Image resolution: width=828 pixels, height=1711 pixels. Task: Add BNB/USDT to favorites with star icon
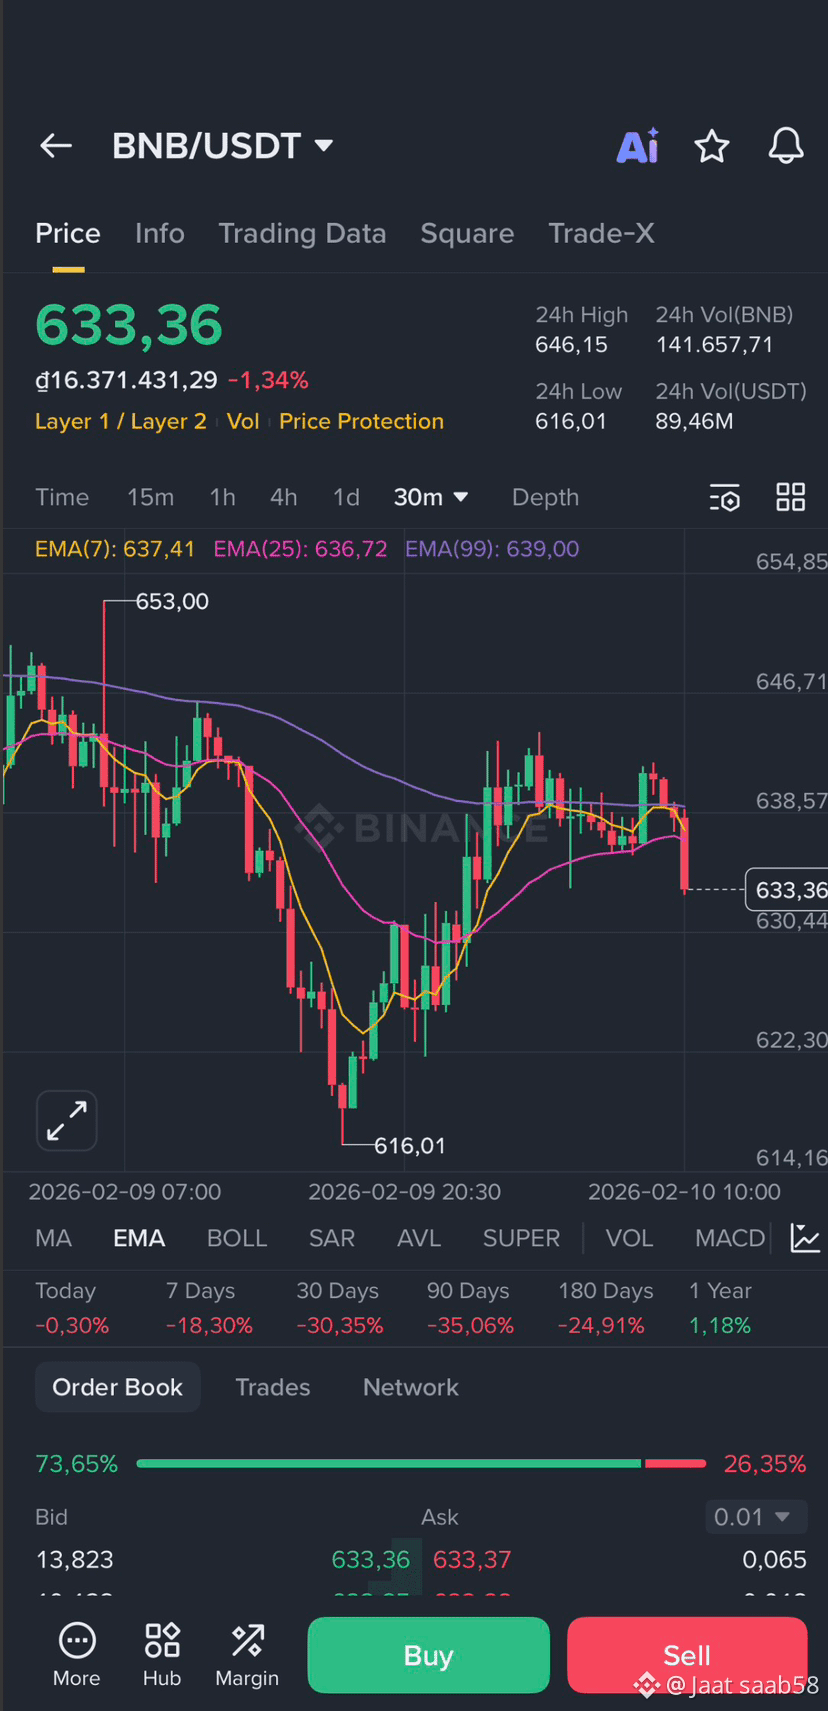(x=712, y=146)
